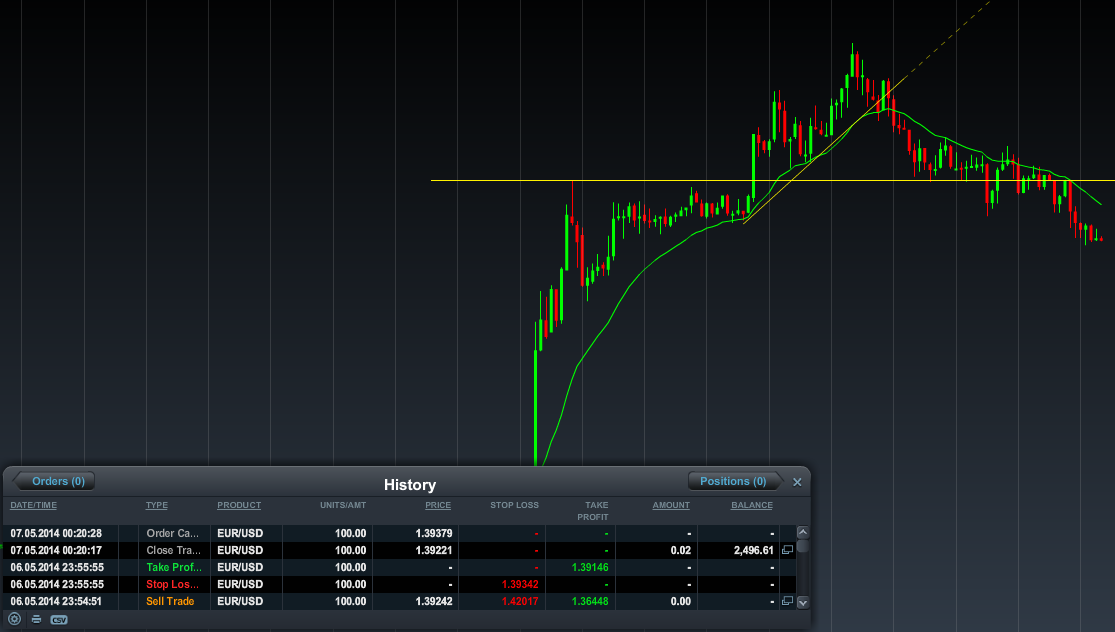Click the orange 'Sell Trade' type cell

pos(170,601)
